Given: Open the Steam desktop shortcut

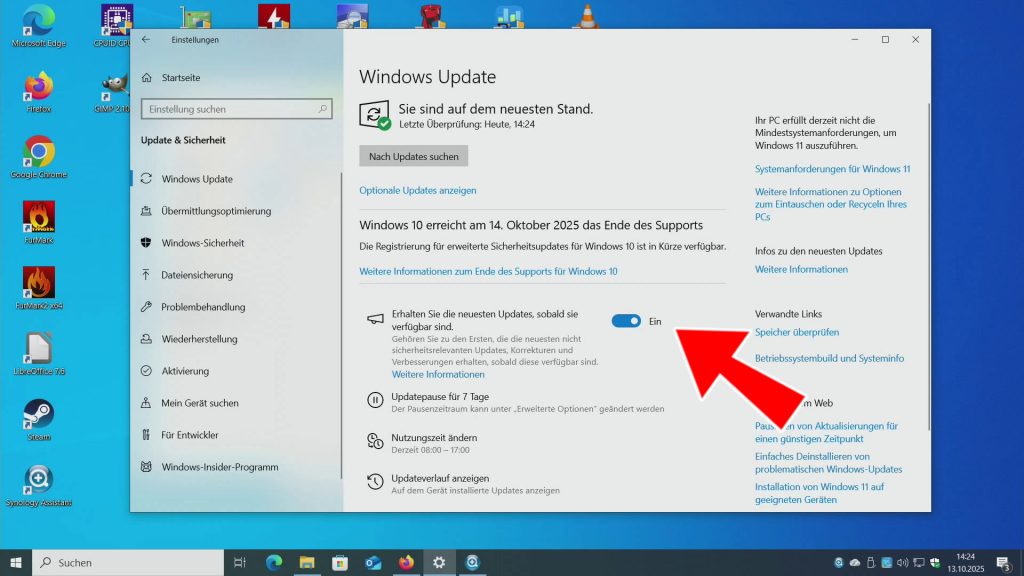Looking at the screenshot, I should pos(39,416).
